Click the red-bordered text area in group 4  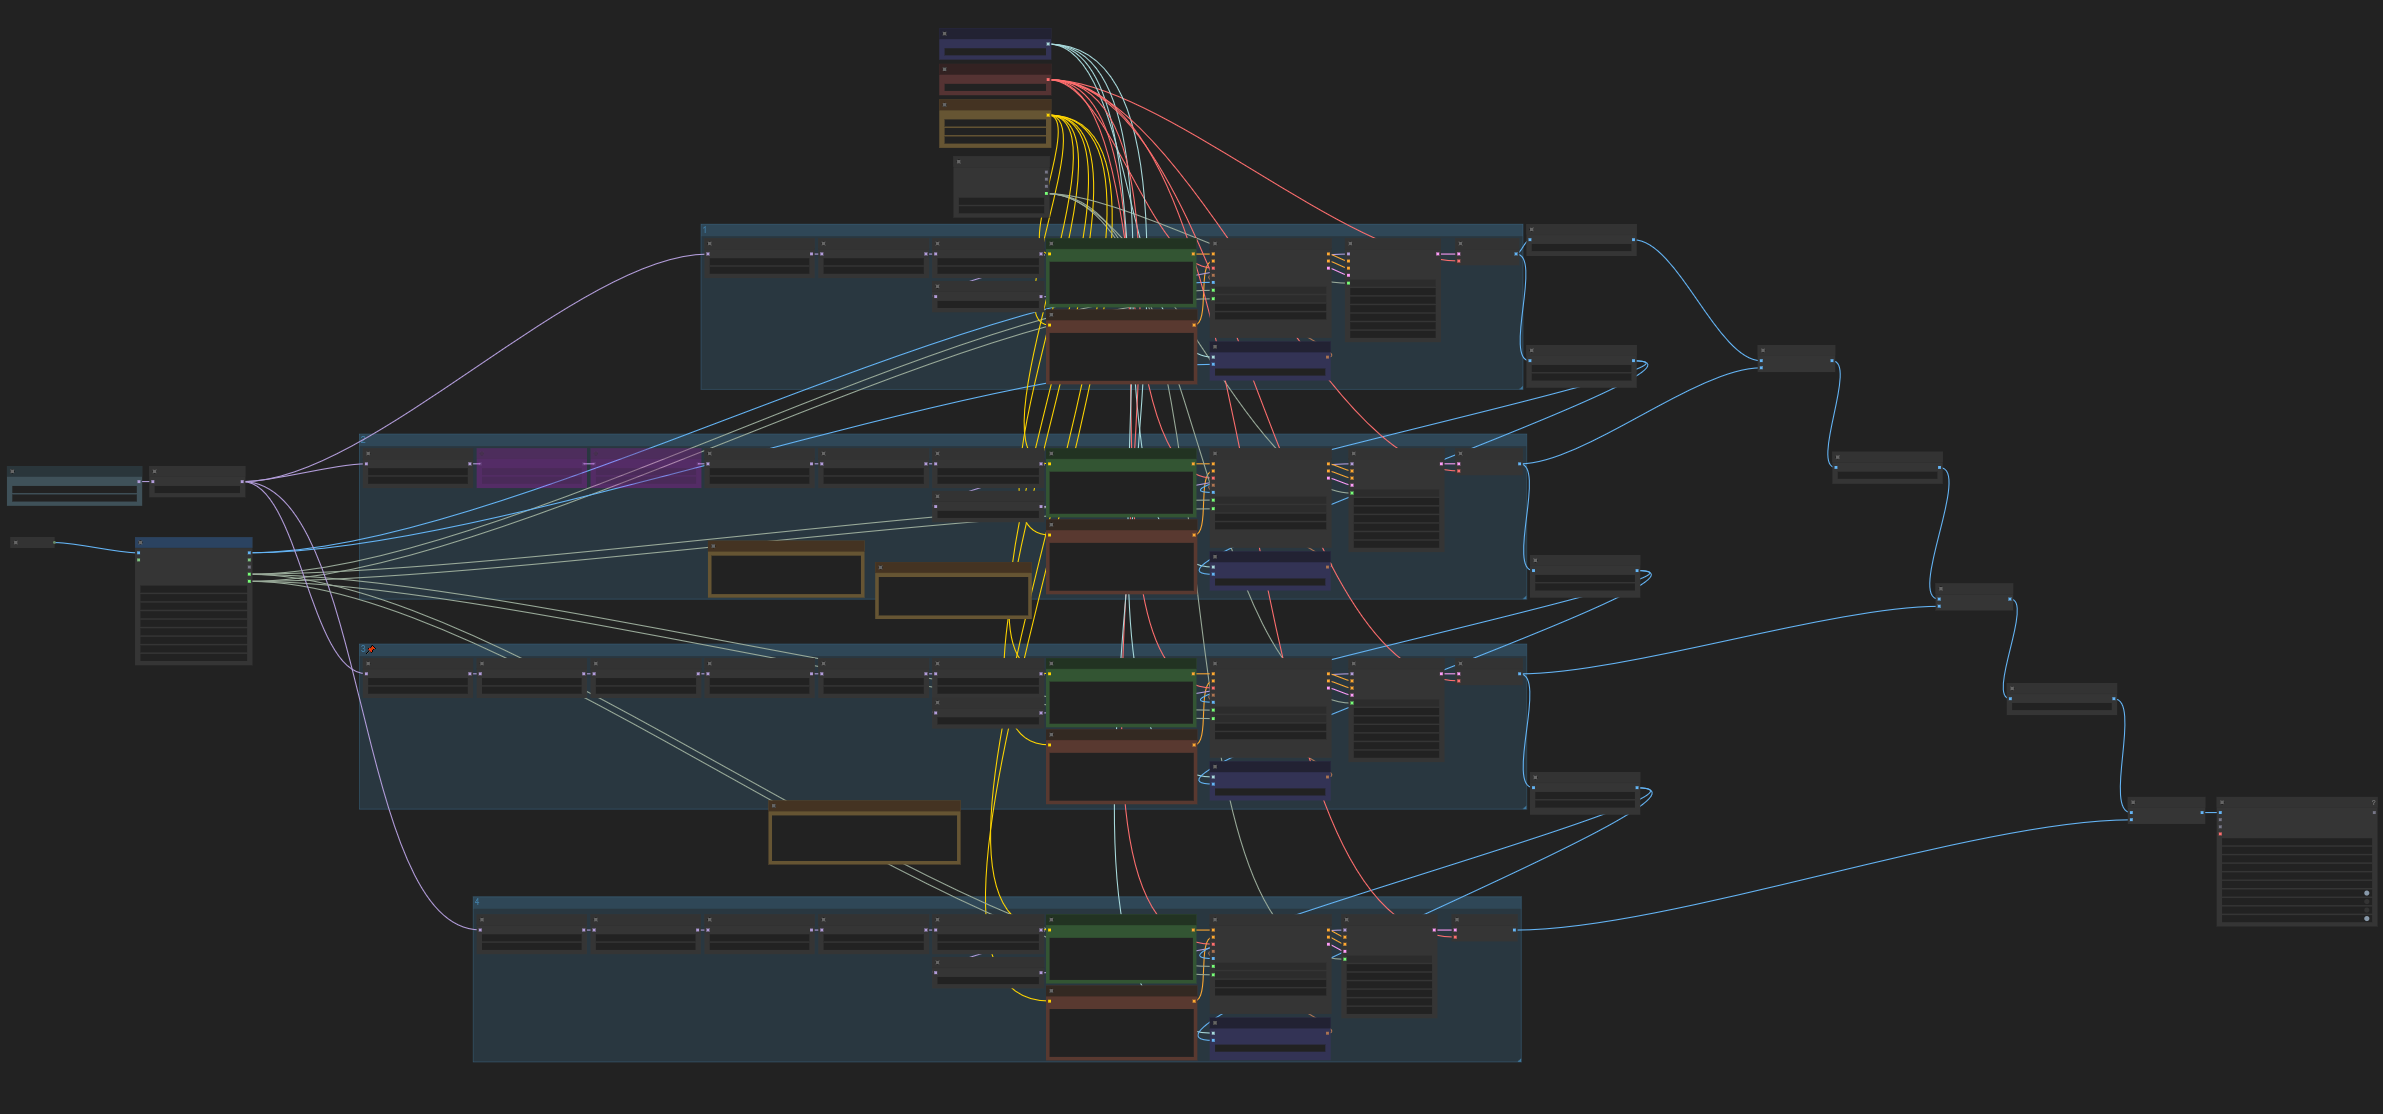1120,1032
